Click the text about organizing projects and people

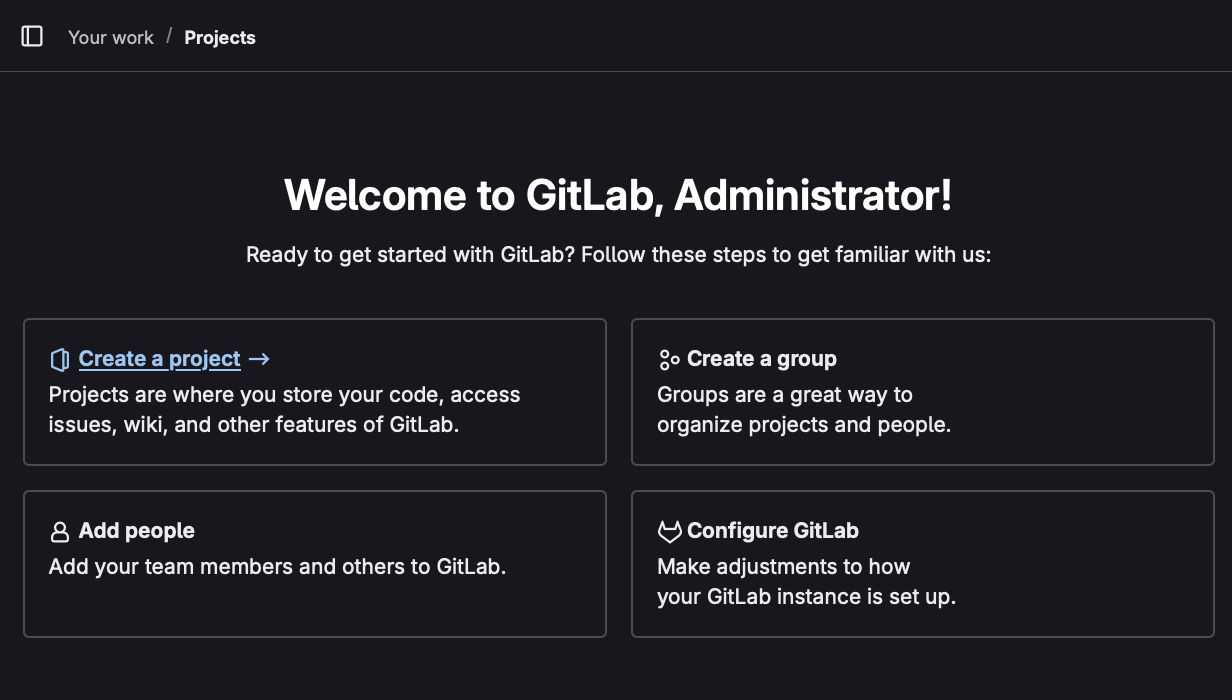tap(803, 424)
